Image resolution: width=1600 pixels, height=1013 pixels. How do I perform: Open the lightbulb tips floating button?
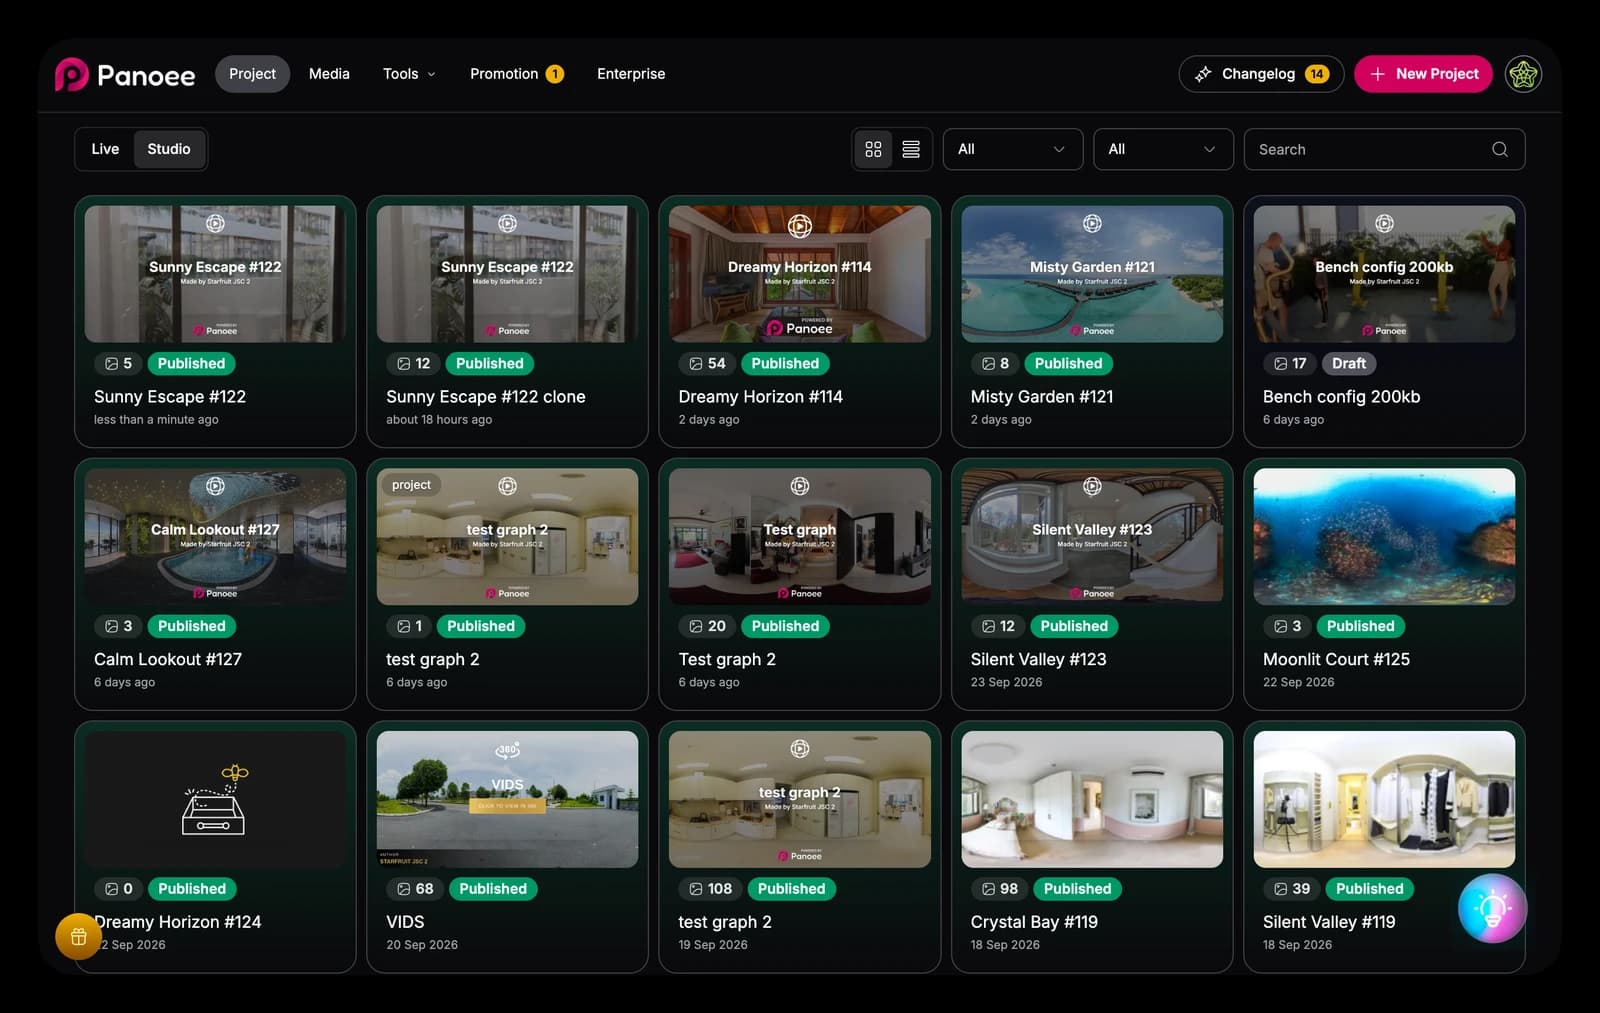(1492, 908)
